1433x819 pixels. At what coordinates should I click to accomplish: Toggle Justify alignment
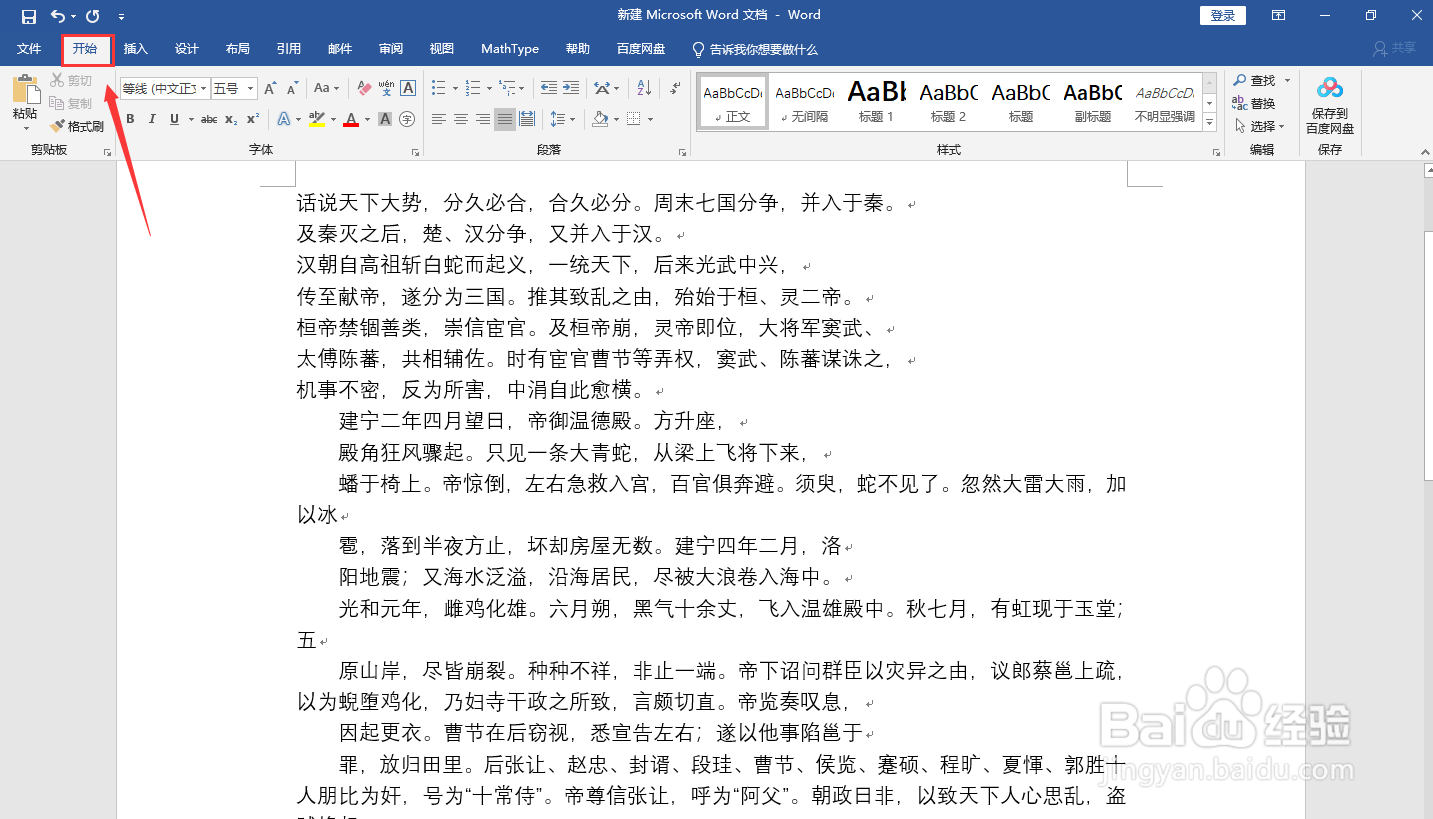coord(505,120)
